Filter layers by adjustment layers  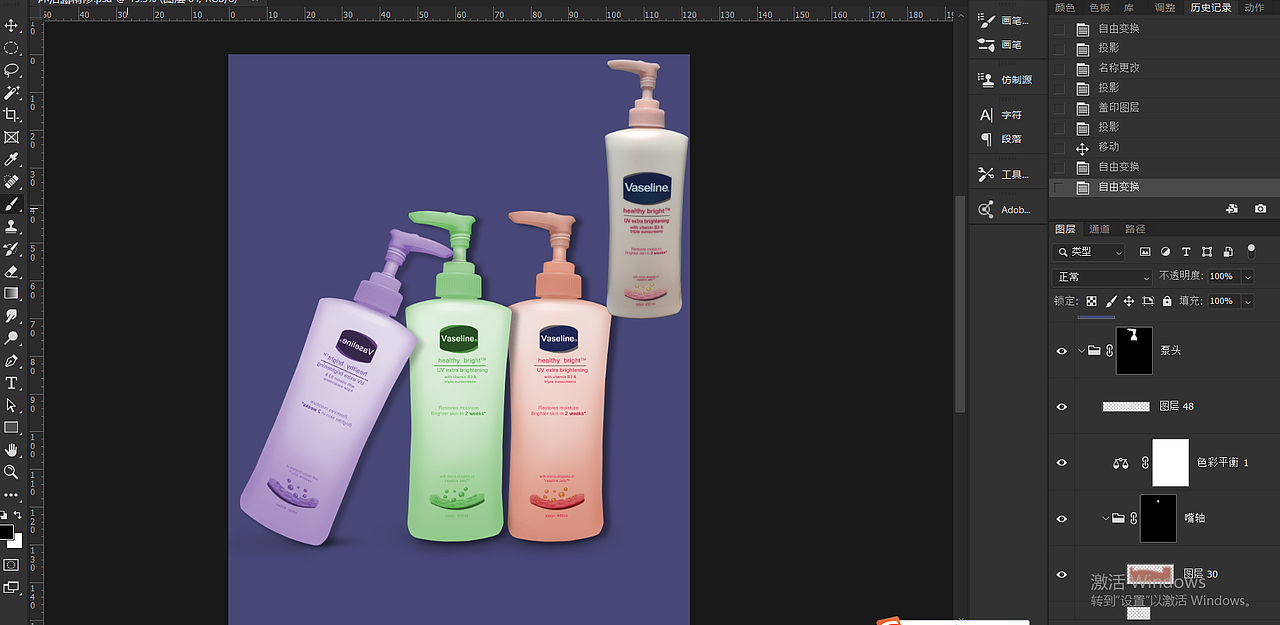1166,252
